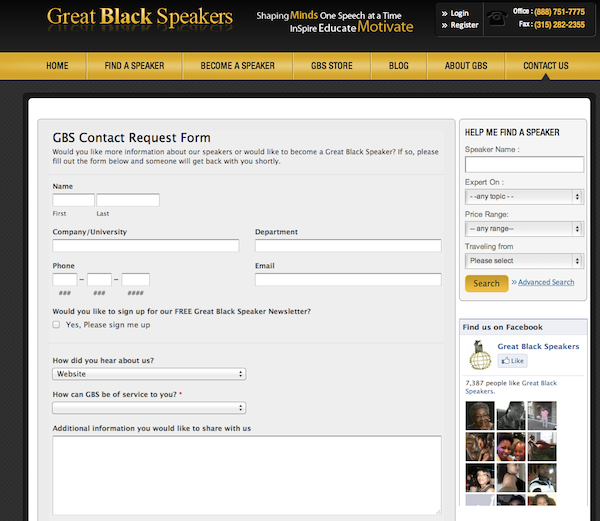Click the office phone number (888) 751-7775
Image resolution: width=600 pixels, height=521 pixels.
(x=559, y=12)
